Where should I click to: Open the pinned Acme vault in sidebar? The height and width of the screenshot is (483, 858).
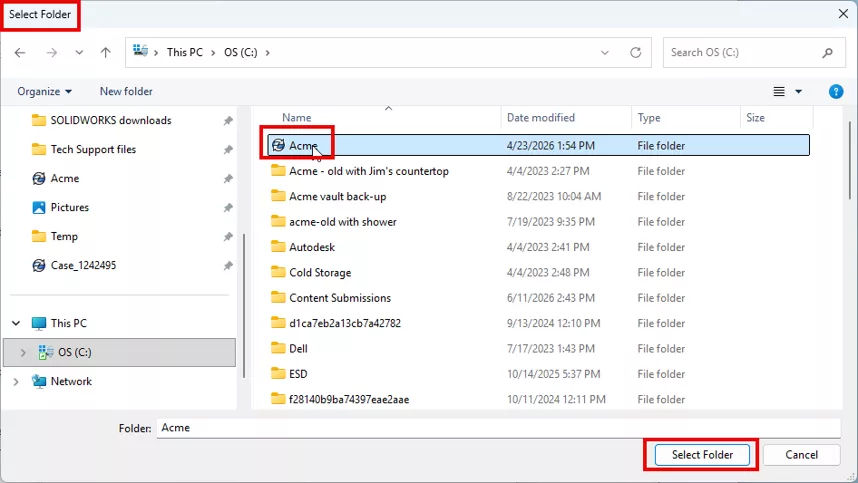pos(65,178)
